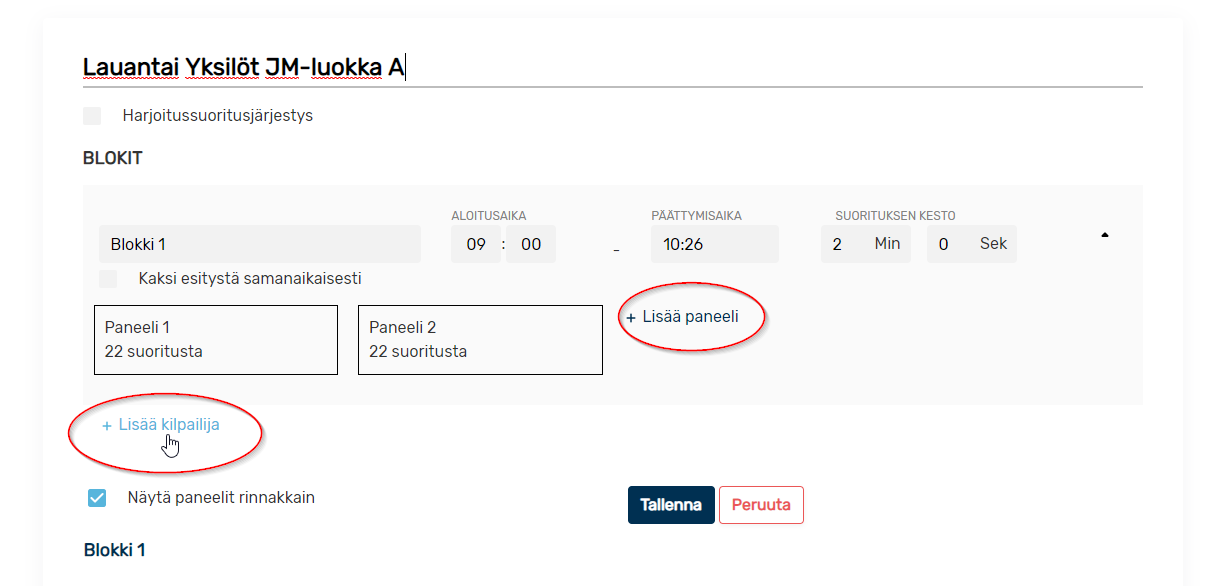Click the start time hour field 09
Viewport: 1212px width, 586px height.
(x=476, y=244)
